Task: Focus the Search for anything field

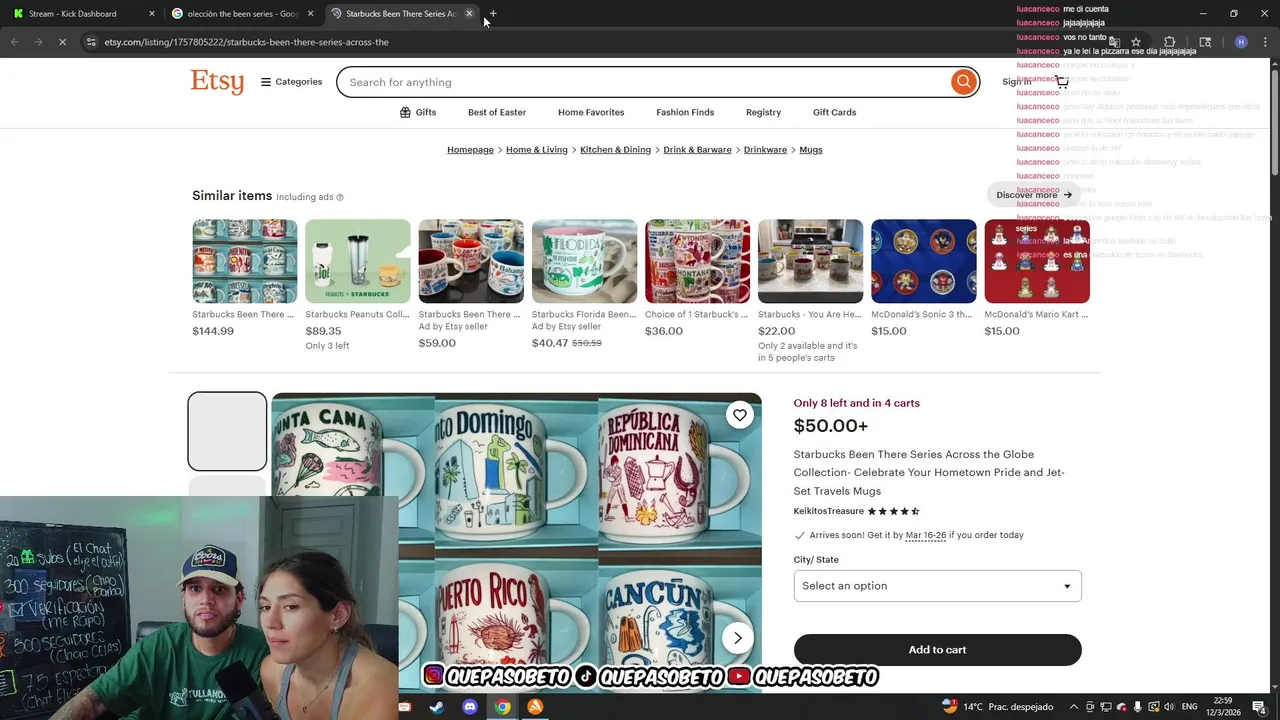Action: coord(645,82)
